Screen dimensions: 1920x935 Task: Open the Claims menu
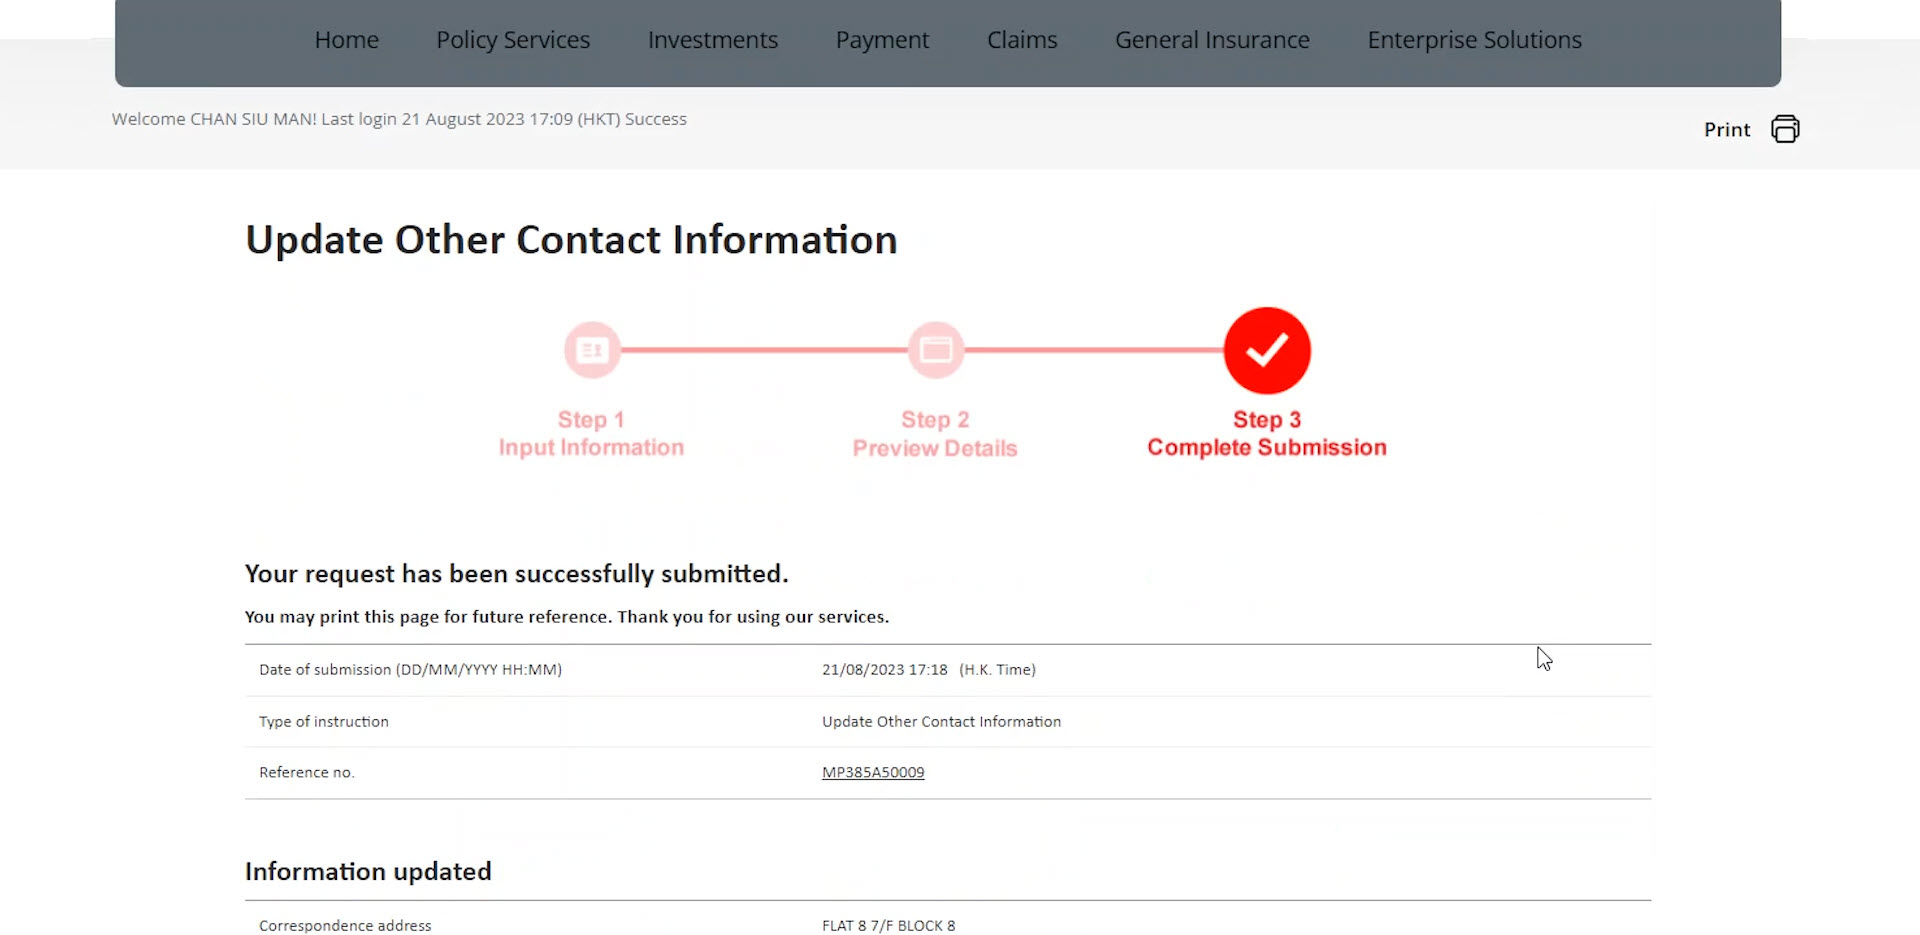point(1022,40)
